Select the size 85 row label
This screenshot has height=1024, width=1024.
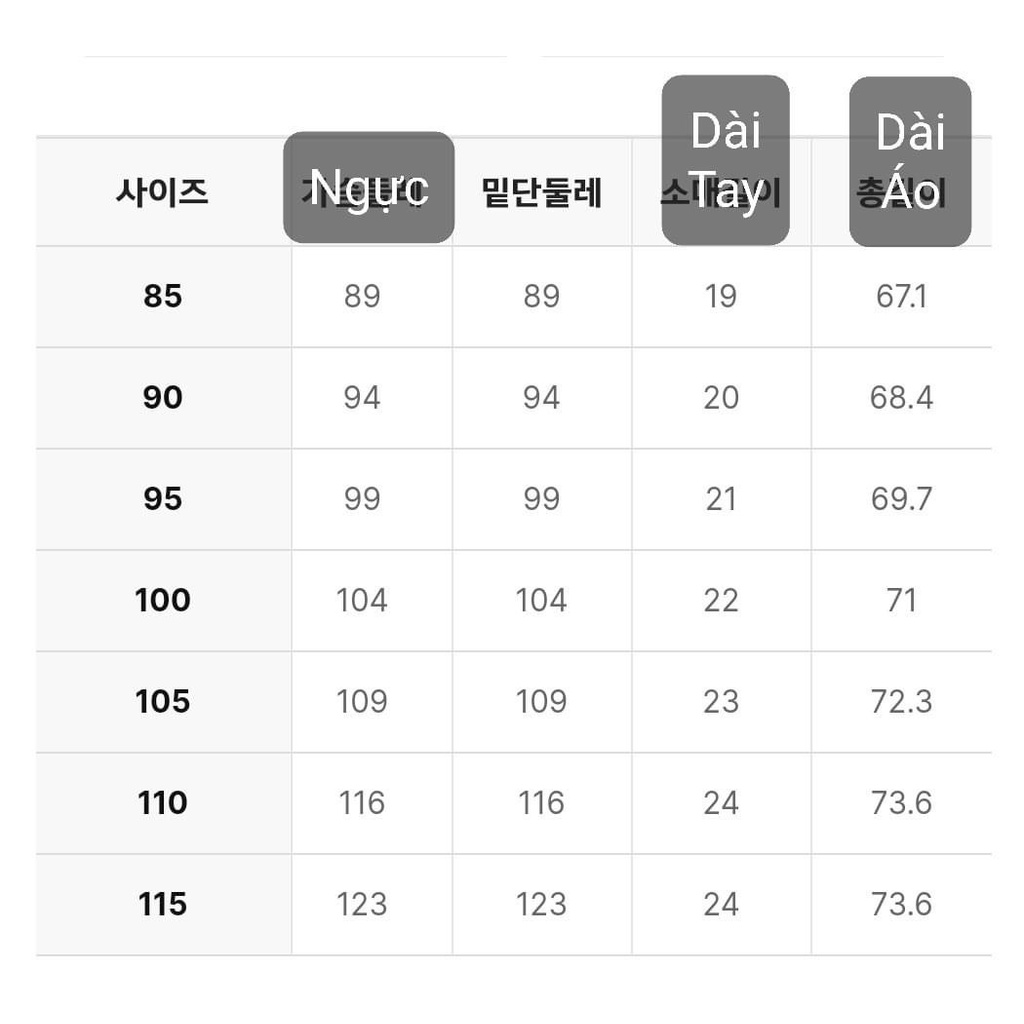point(163,296)
